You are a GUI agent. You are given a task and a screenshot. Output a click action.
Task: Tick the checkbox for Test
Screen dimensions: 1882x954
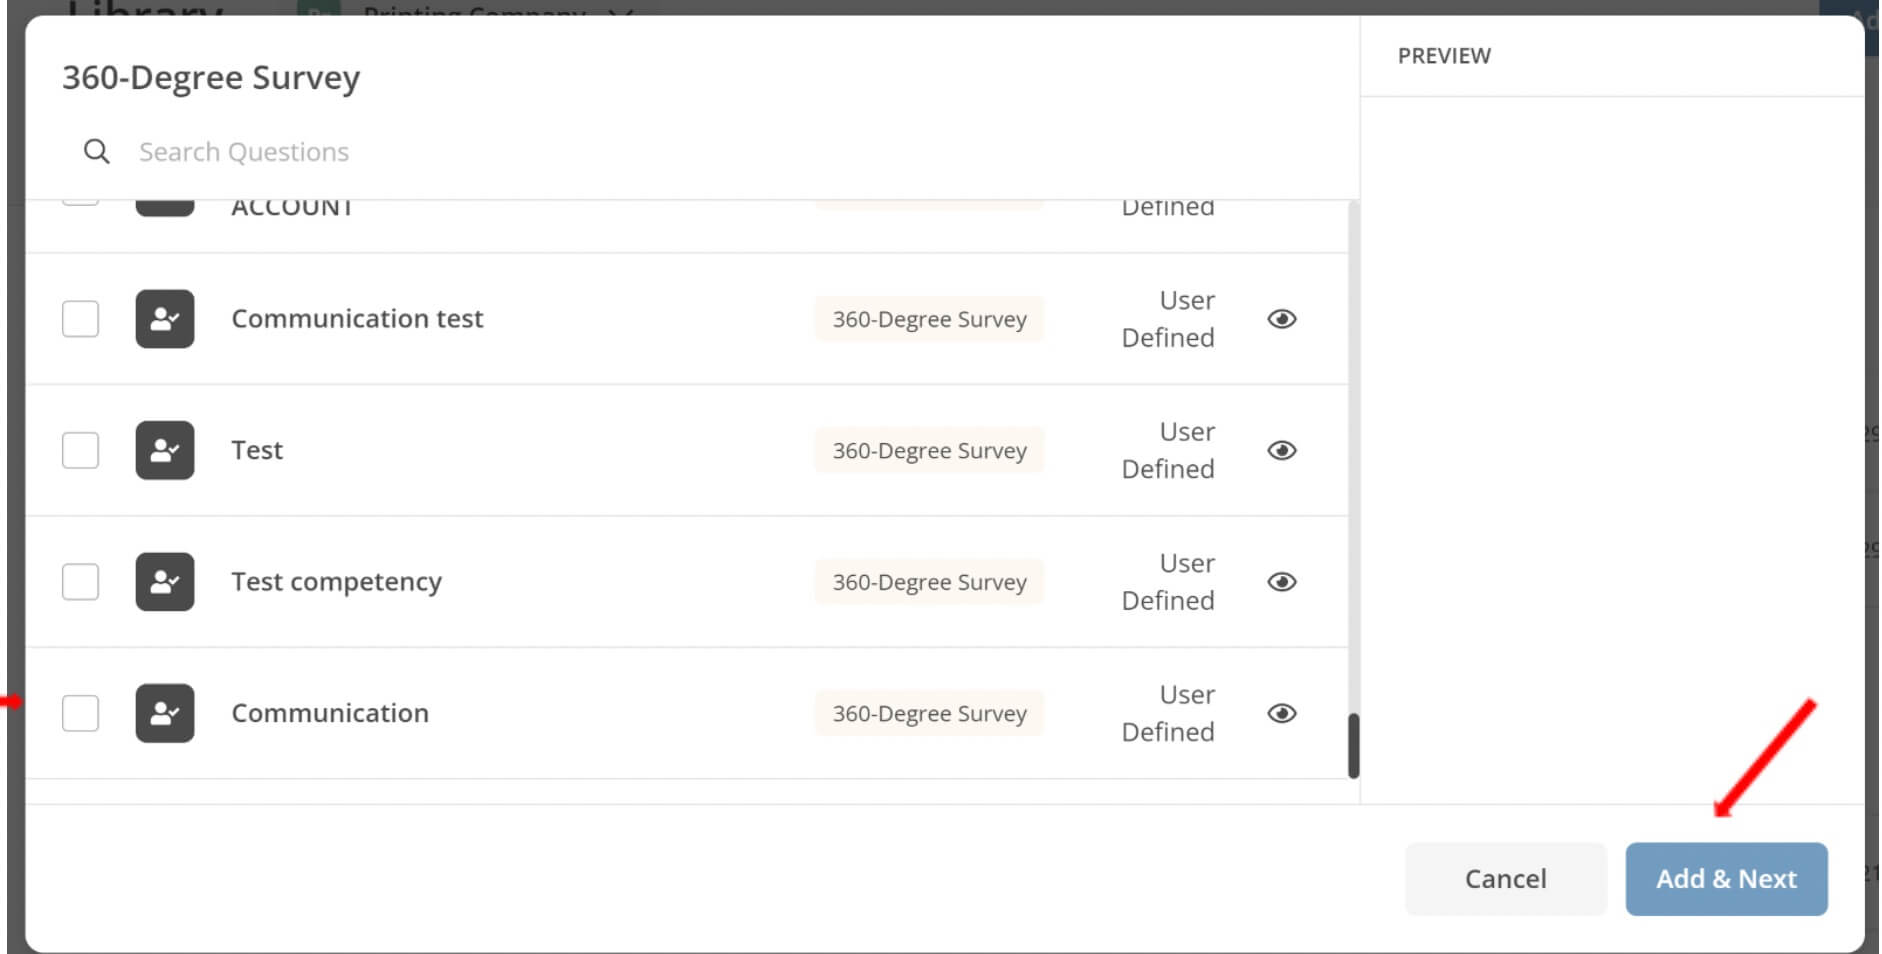[80, 450]
